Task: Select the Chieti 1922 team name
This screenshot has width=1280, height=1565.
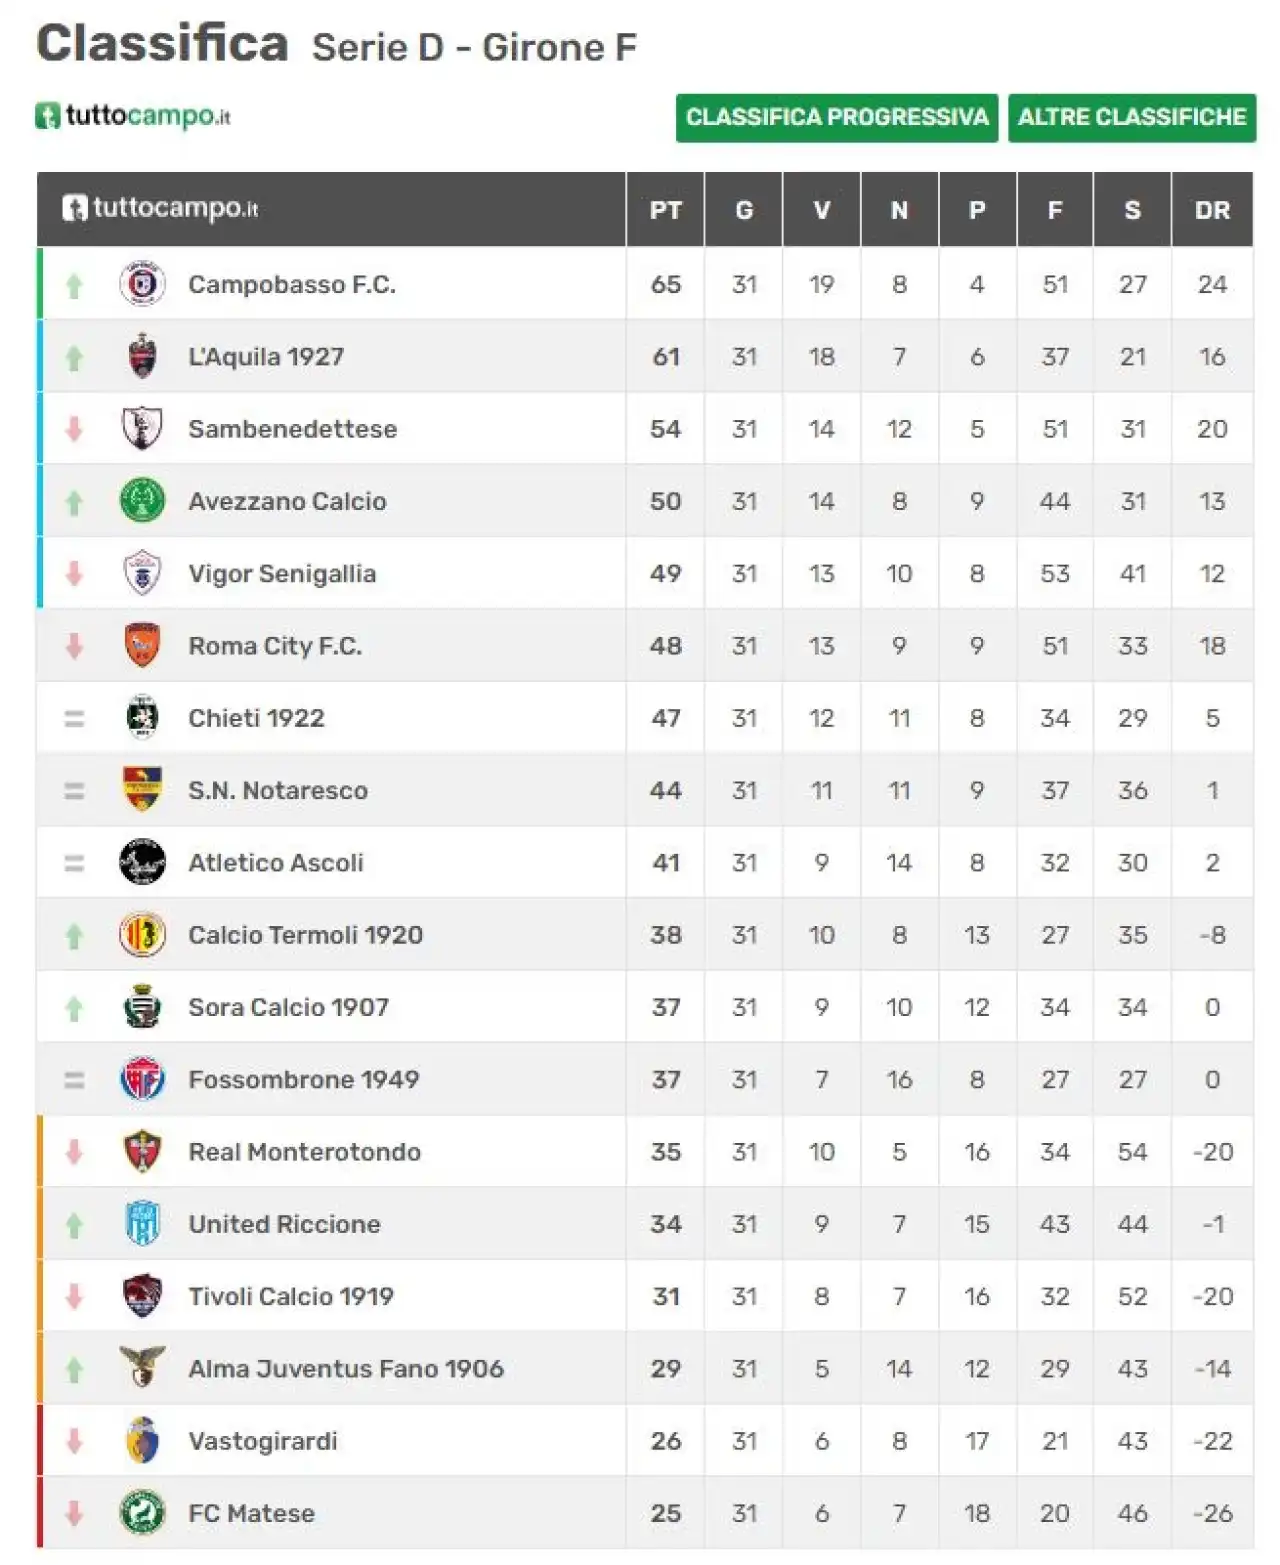Action: point(256,718)
